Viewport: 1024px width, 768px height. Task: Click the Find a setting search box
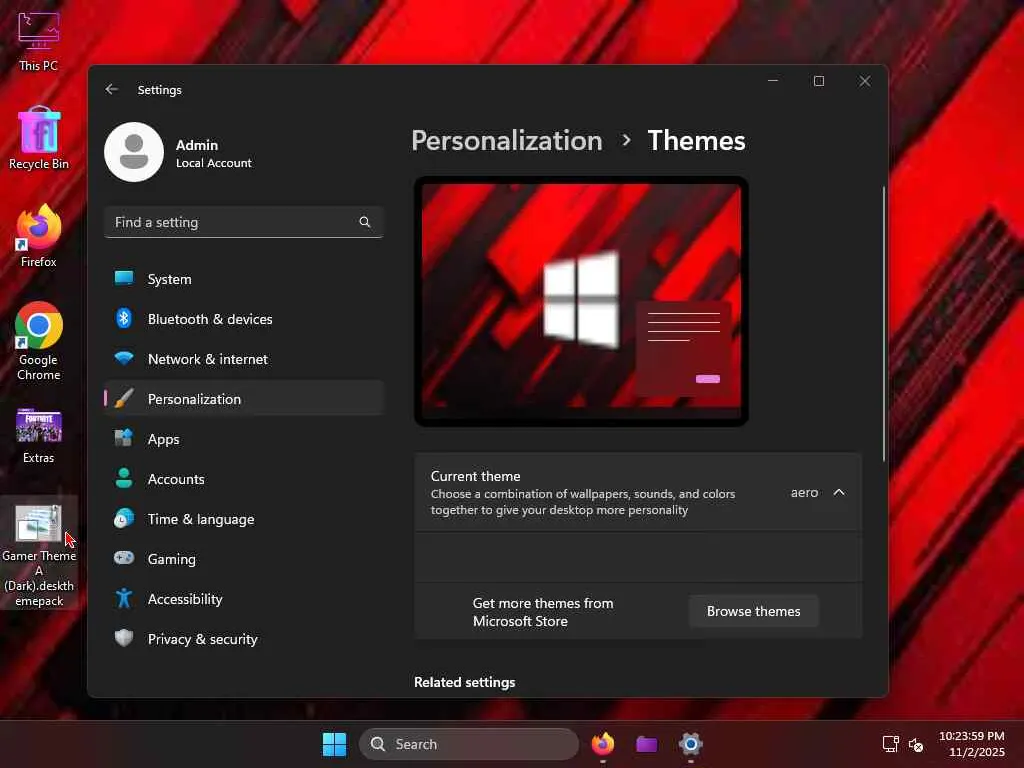point(244,222)
